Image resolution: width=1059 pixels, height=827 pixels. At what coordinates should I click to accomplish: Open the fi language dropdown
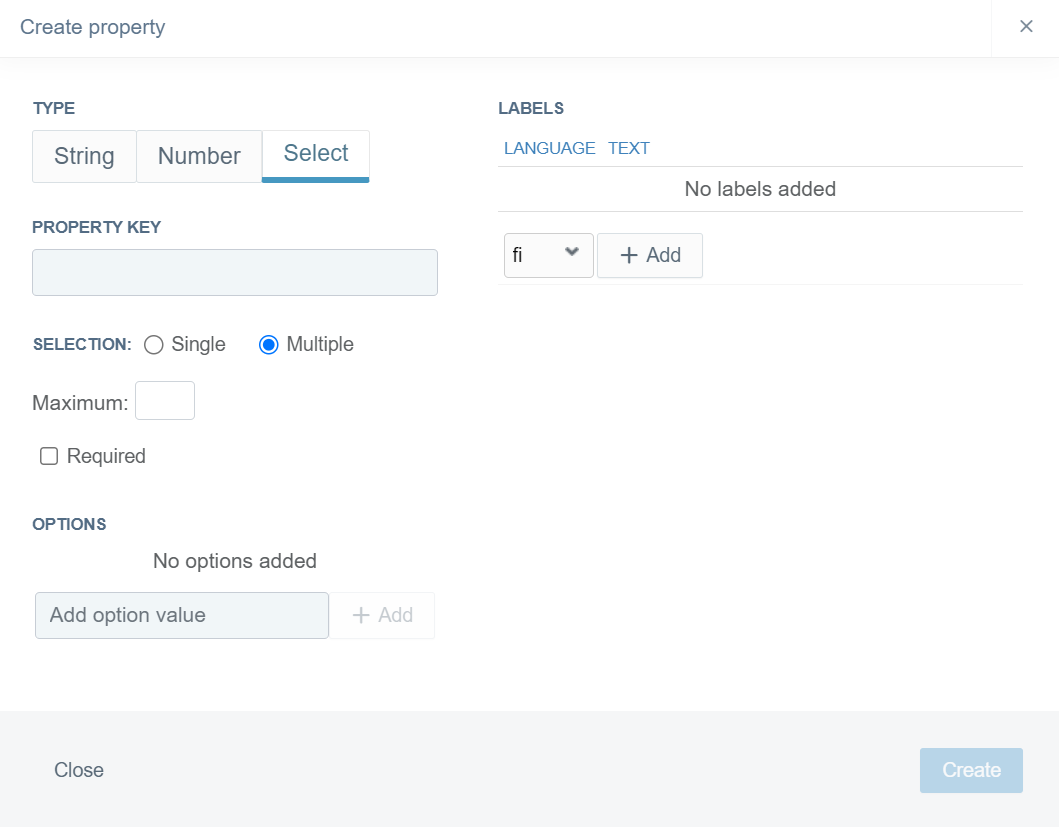(548, 255)
